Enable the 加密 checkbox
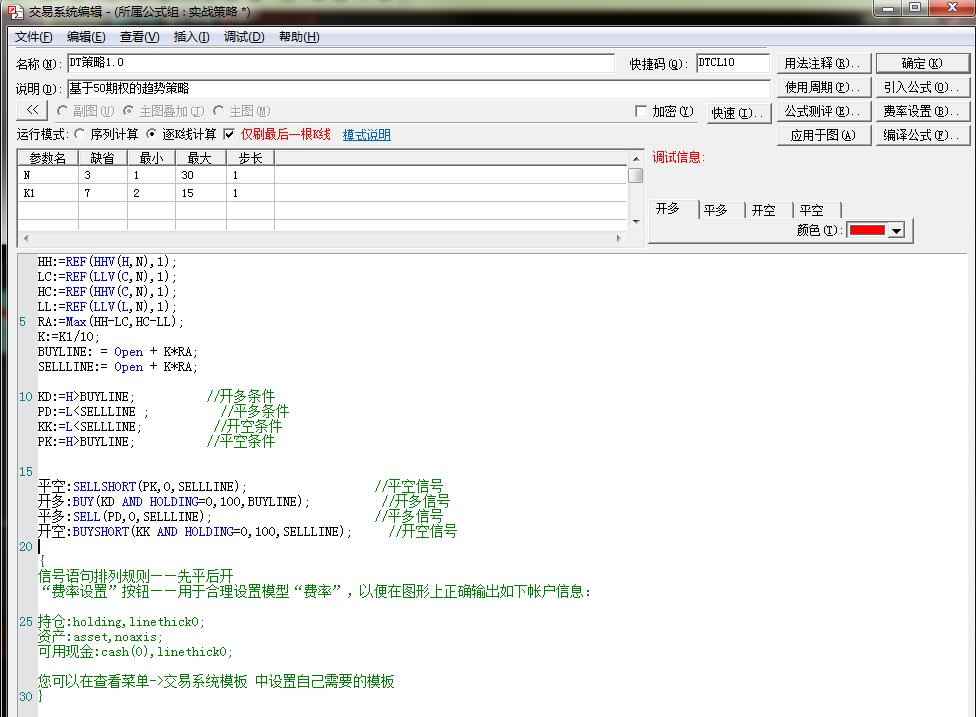Image resolution: width=976 pixels, height=717 pixels. [x=641, y=111]
